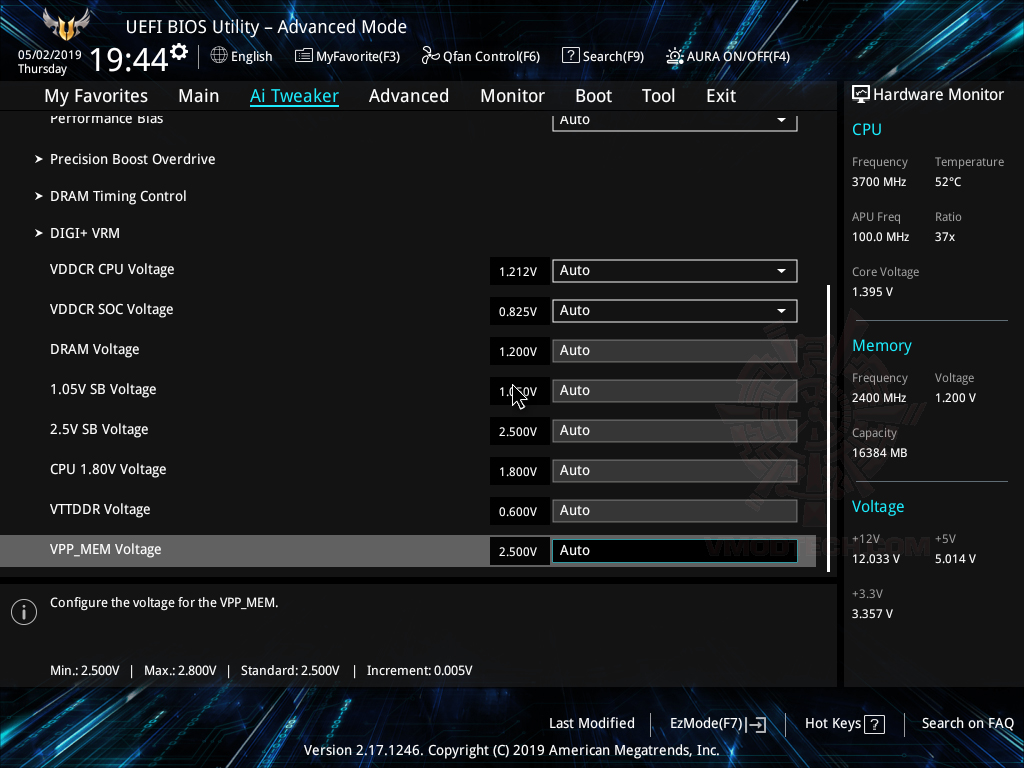1024x768 pixels.
Task: Select the 2.5V SB Voltage label
Action: click(x=99, y=430)
